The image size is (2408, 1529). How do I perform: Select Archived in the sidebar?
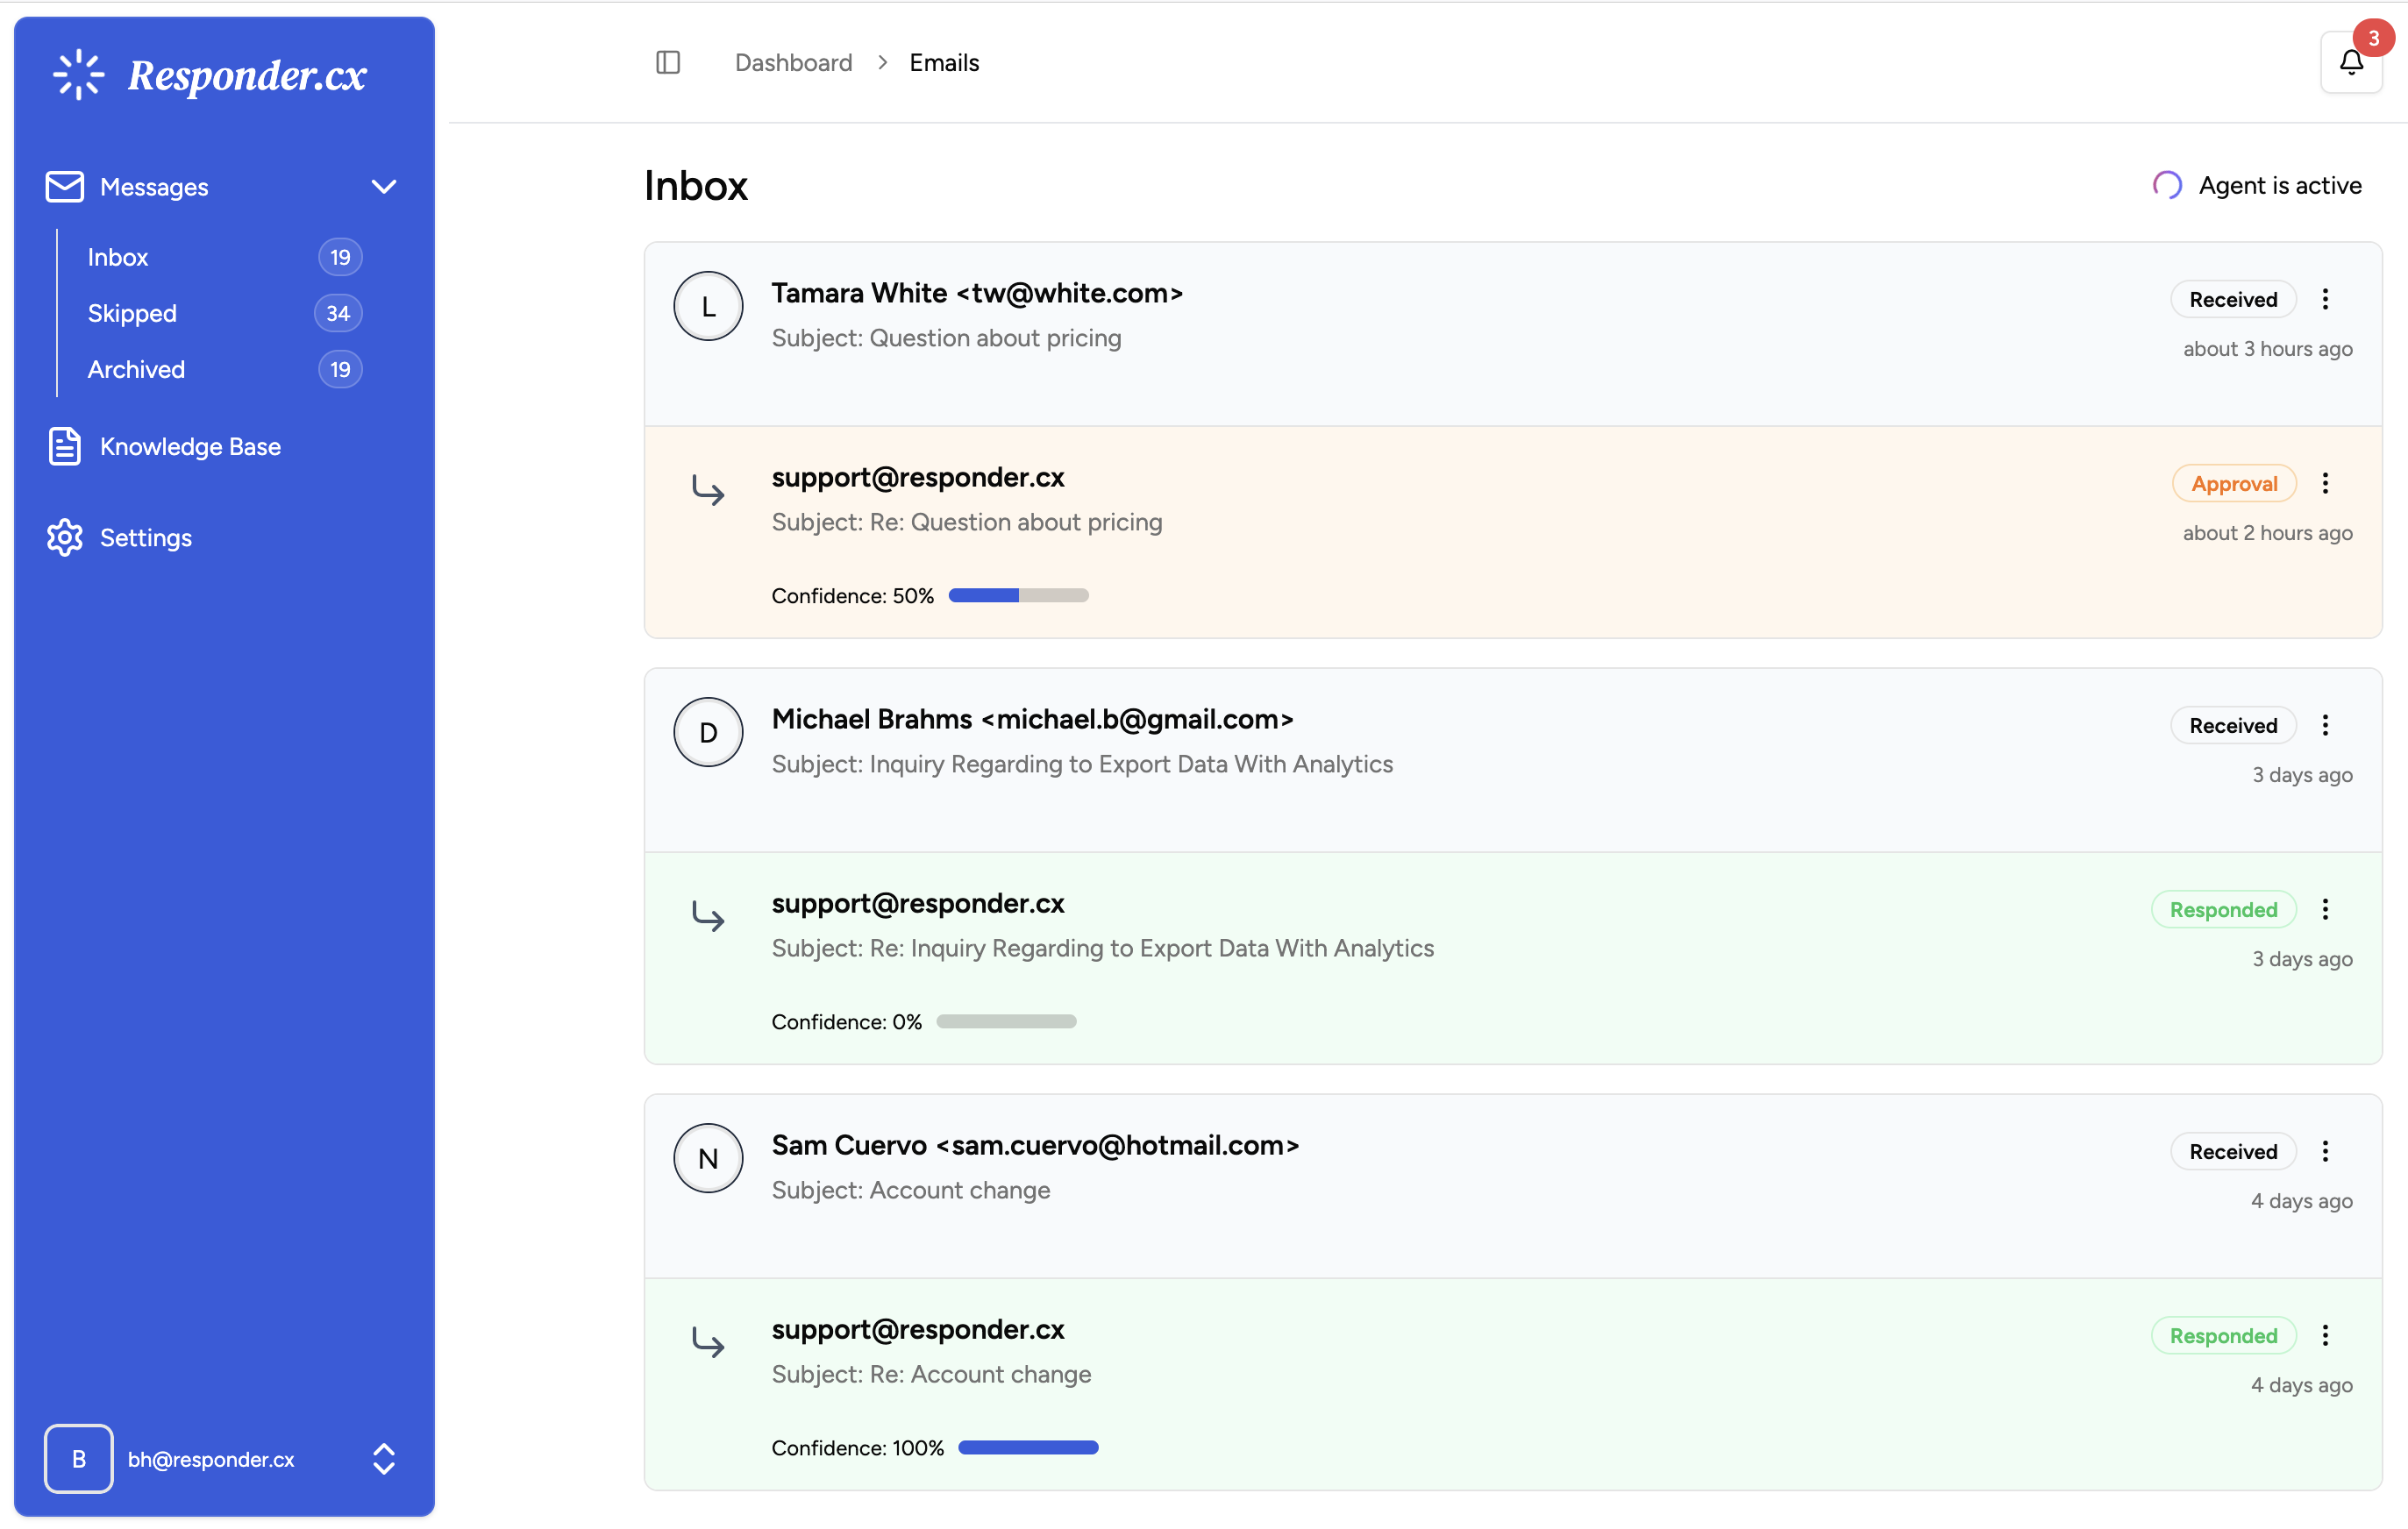(136, 369)
